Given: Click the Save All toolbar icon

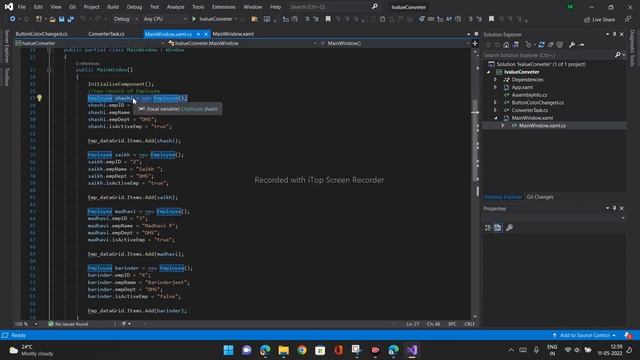Looking at the screenshot, I should point(71,19).
